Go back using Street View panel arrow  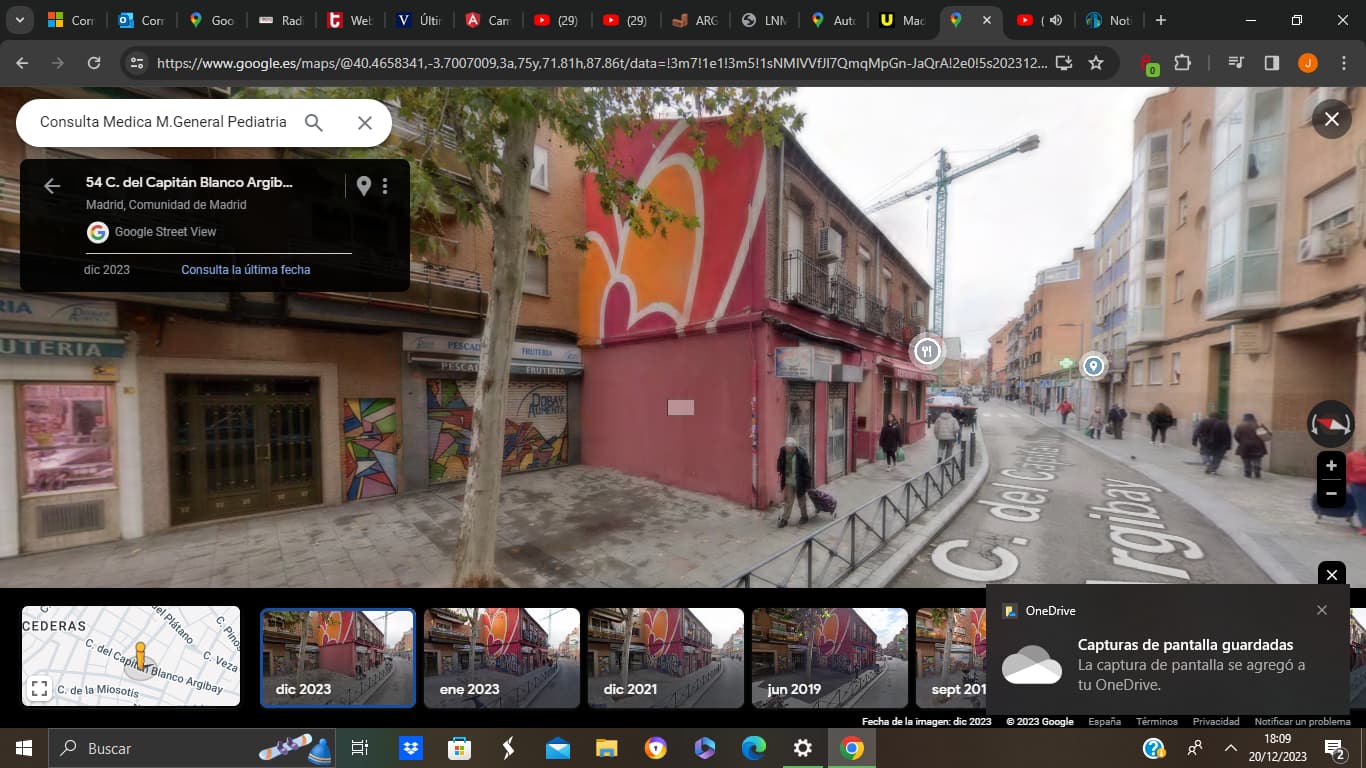(x=52, y=186)
